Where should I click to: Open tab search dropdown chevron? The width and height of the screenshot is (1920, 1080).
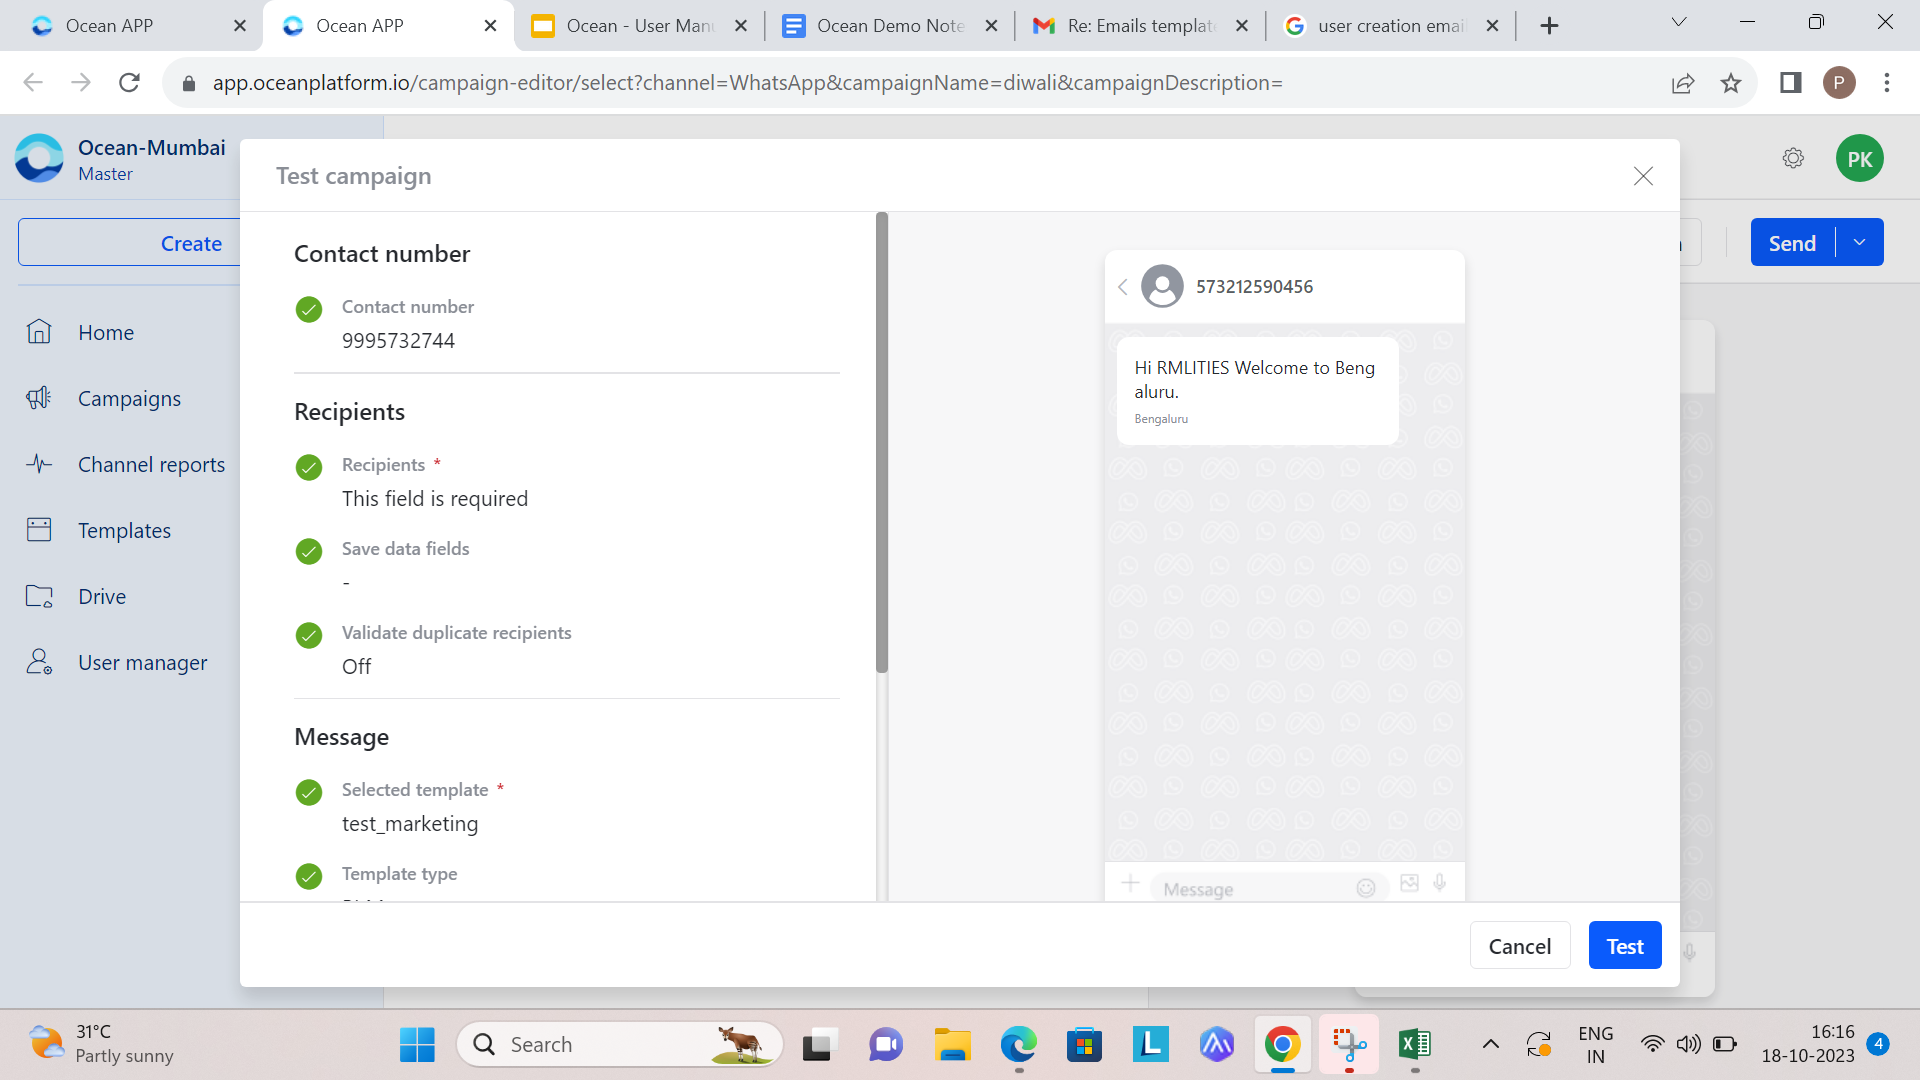[x=1679, y=23]
